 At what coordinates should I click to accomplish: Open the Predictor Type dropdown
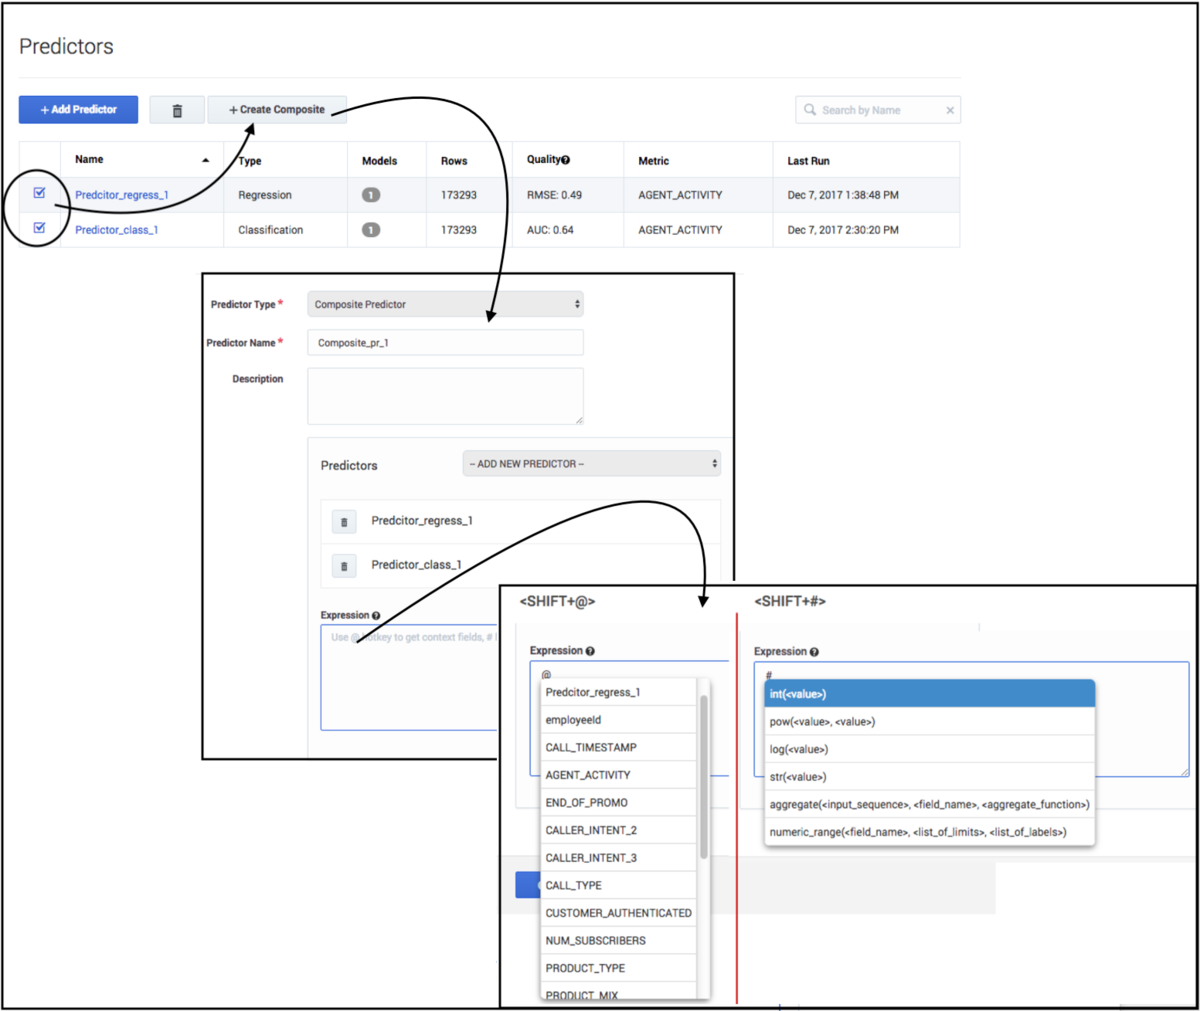click(444, 304)
